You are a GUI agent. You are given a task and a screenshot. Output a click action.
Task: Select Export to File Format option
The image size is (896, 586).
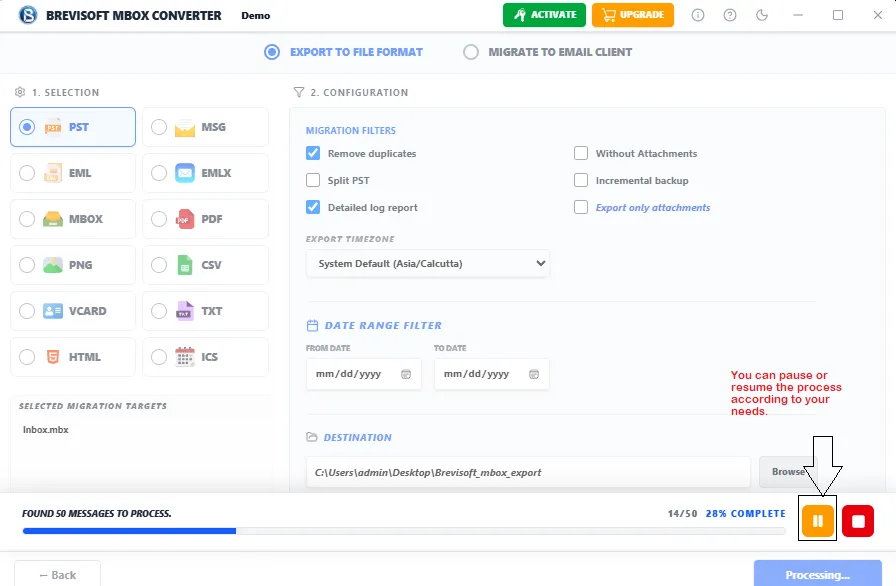coord(343,52)
